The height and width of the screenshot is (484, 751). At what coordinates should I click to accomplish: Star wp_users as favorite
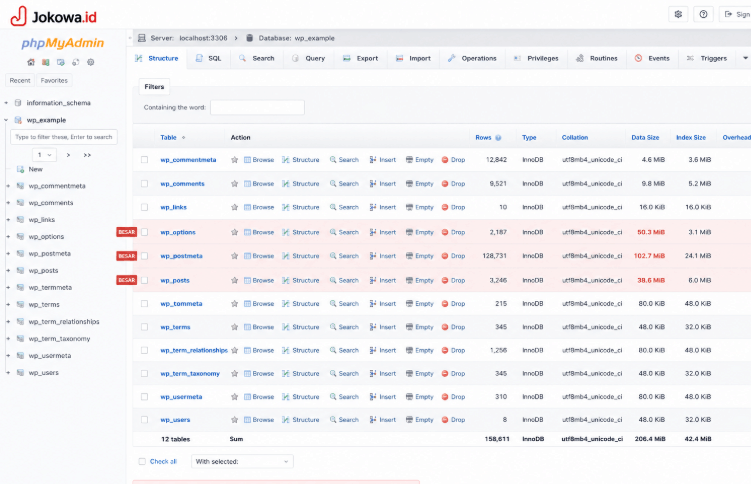pos(234,420)
